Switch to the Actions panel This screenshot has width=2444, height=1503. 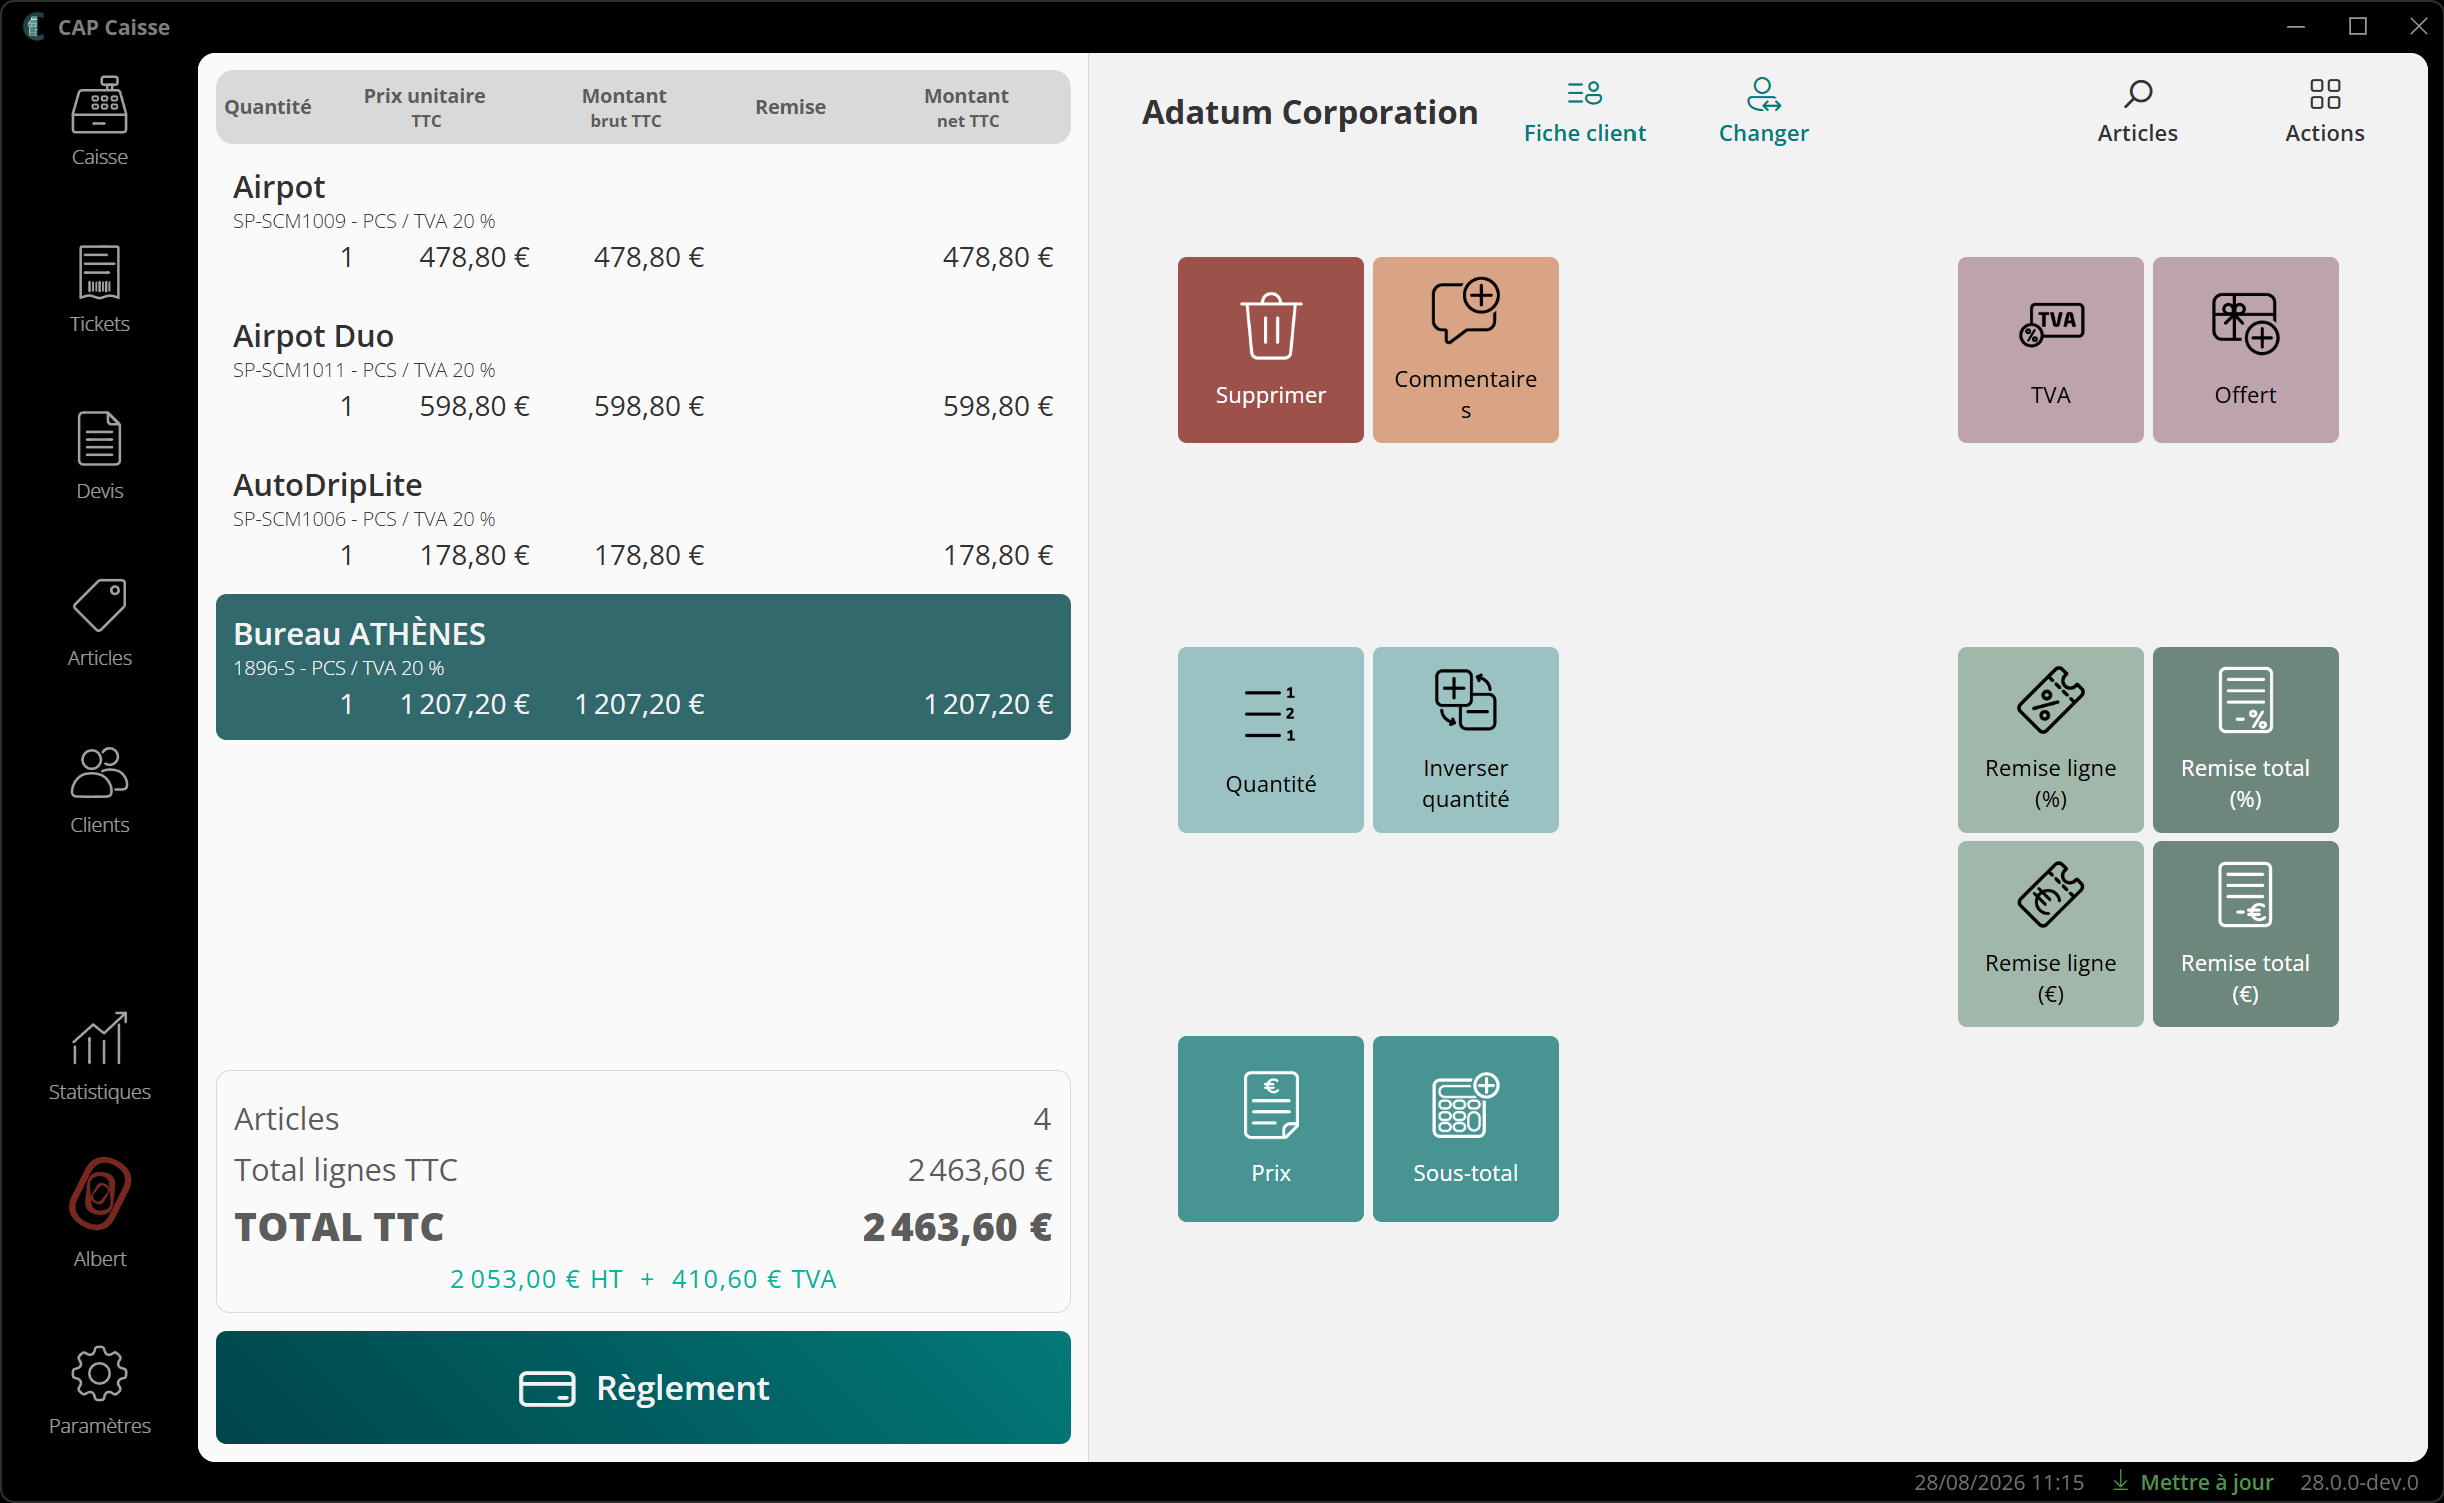click(2324, 112)
